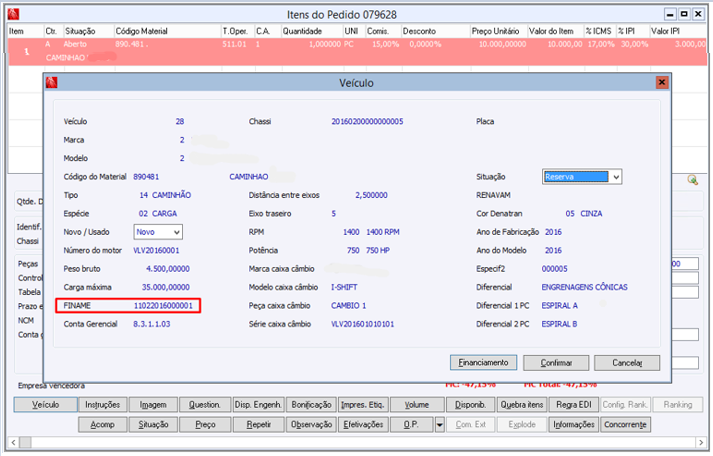Click the Distância entre eixos value 2,500000
The width and height of the screenshot is (713, 456).
point(371,195)
